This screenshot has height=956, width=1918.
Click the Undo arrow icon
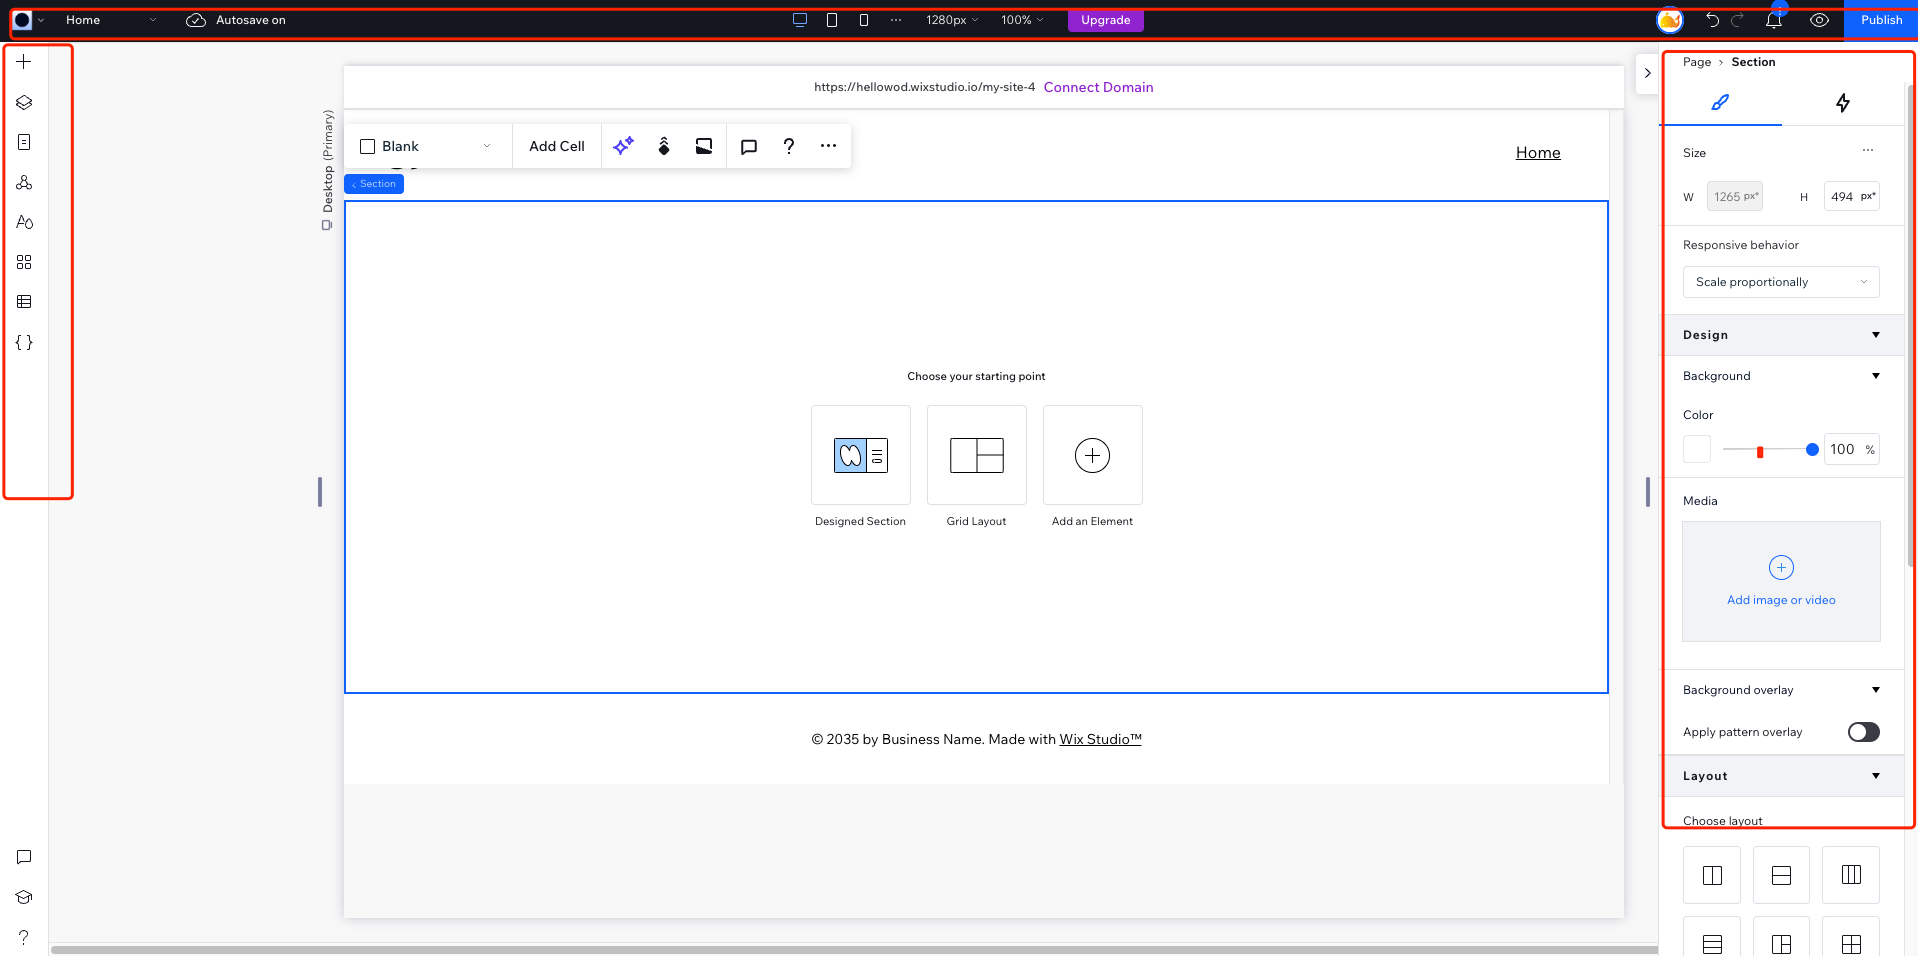1712,20
